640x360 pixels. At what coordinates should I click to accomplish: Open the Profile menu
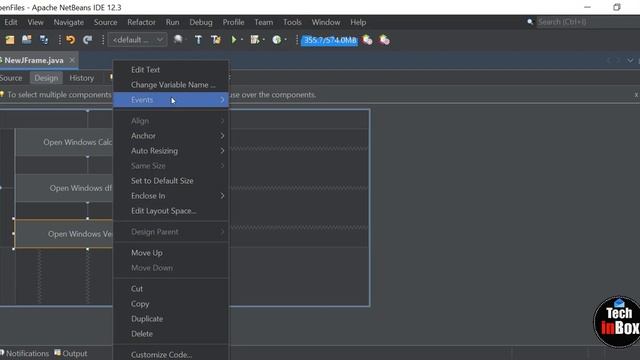point(233,22)
